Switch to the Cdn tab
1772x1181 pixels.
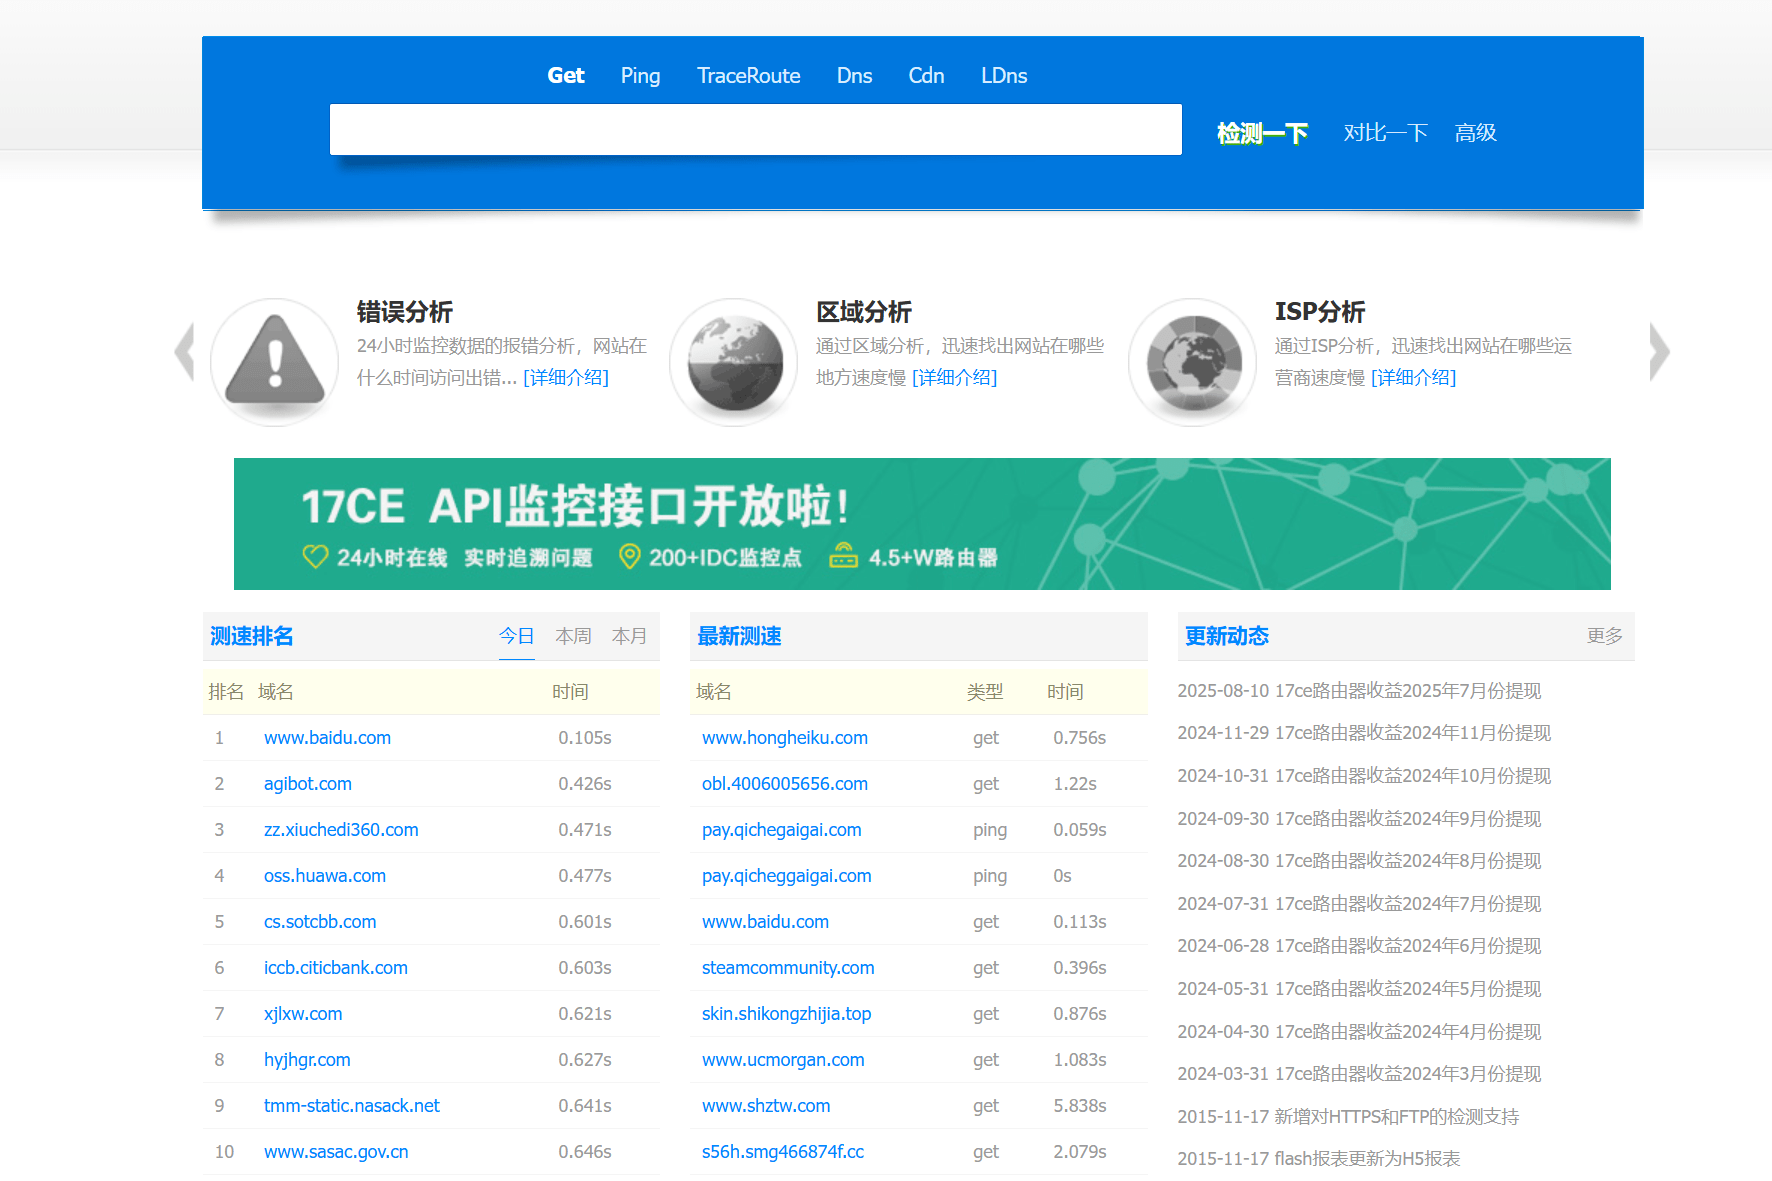pos(926,76)
